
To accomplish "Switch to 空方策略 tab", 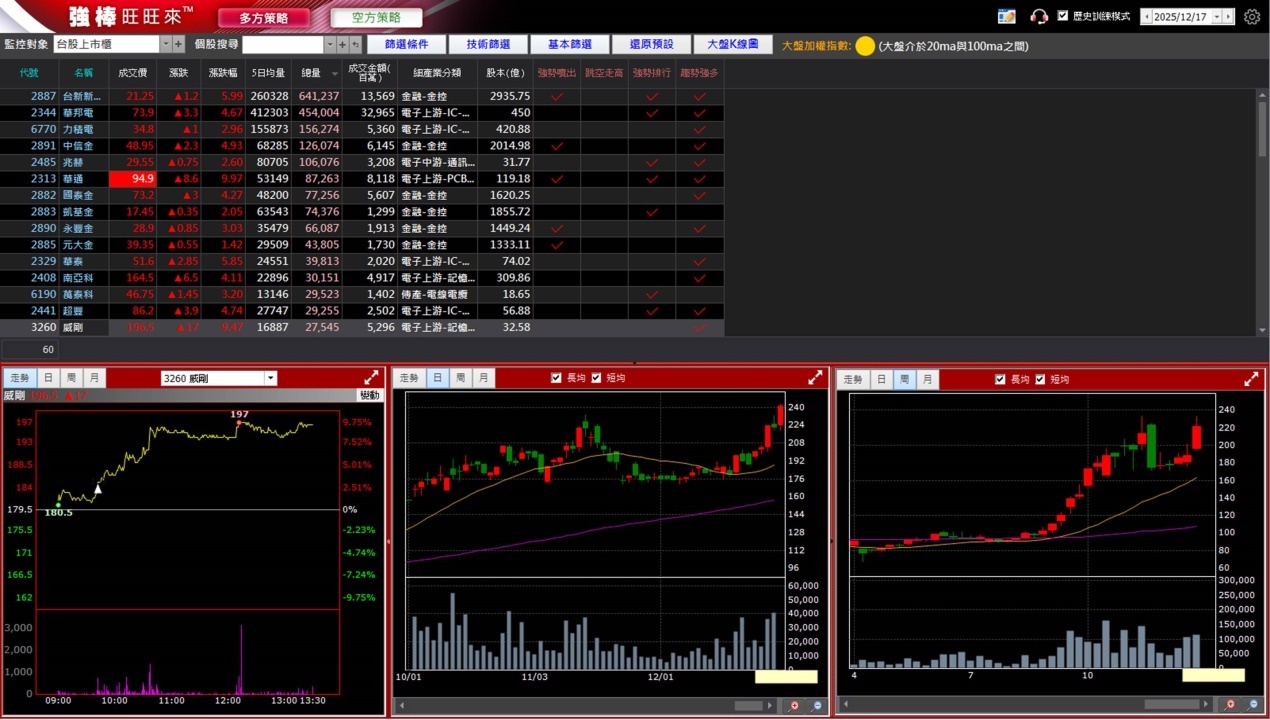I will click(376, 18).
